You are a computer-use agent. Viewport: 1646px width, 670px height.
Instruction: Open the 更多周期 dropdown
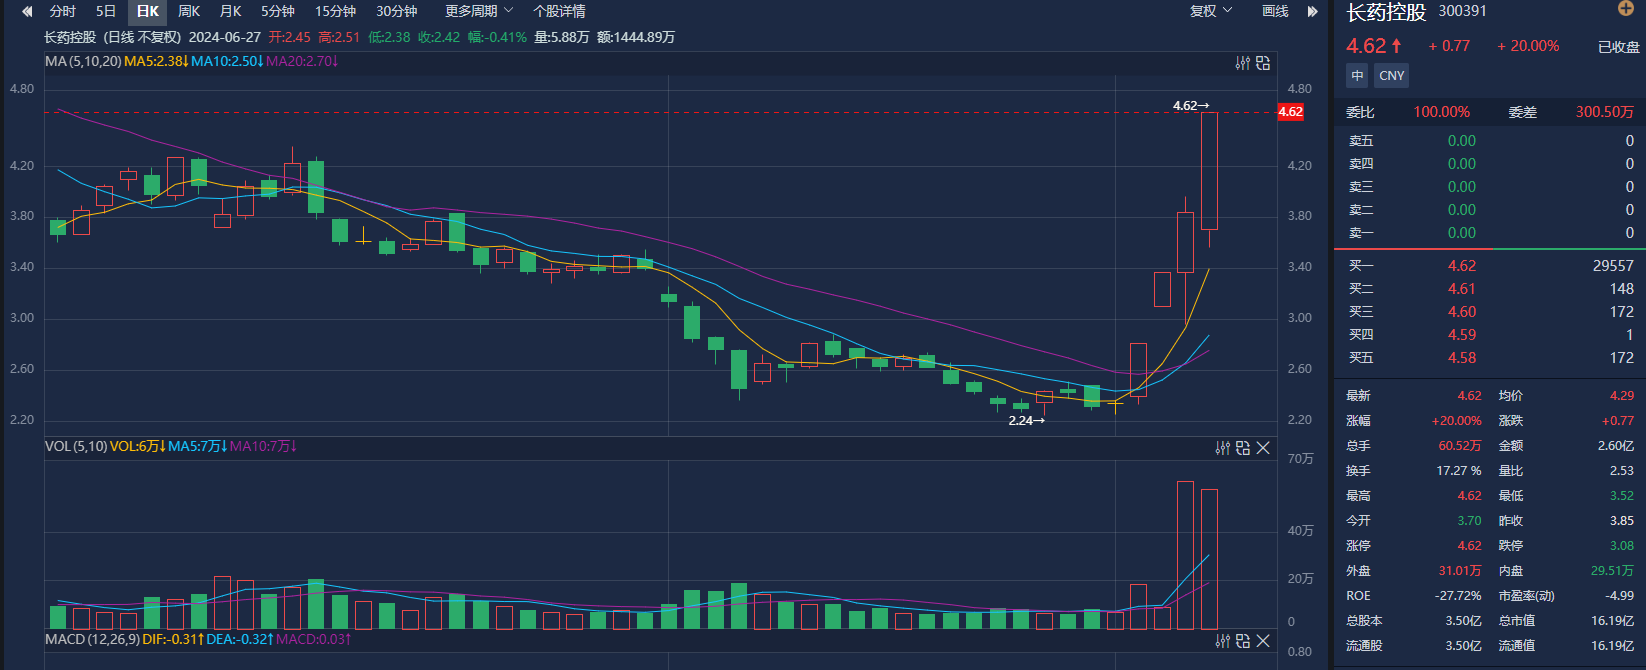(478, 11)
